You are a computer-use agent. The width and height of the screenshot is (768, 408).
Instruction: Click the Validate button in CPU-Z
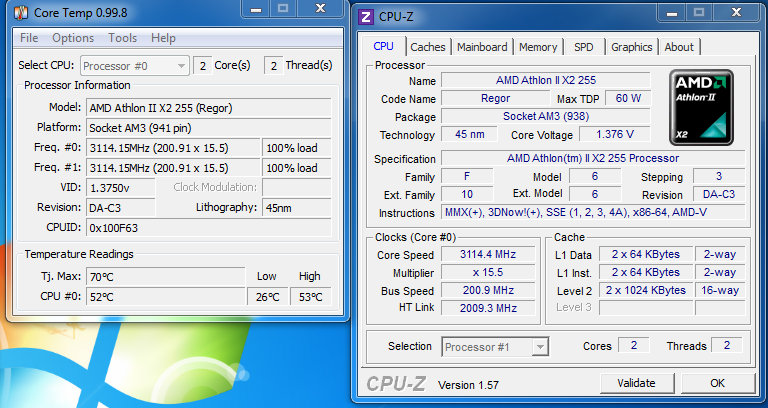point(636,383)
